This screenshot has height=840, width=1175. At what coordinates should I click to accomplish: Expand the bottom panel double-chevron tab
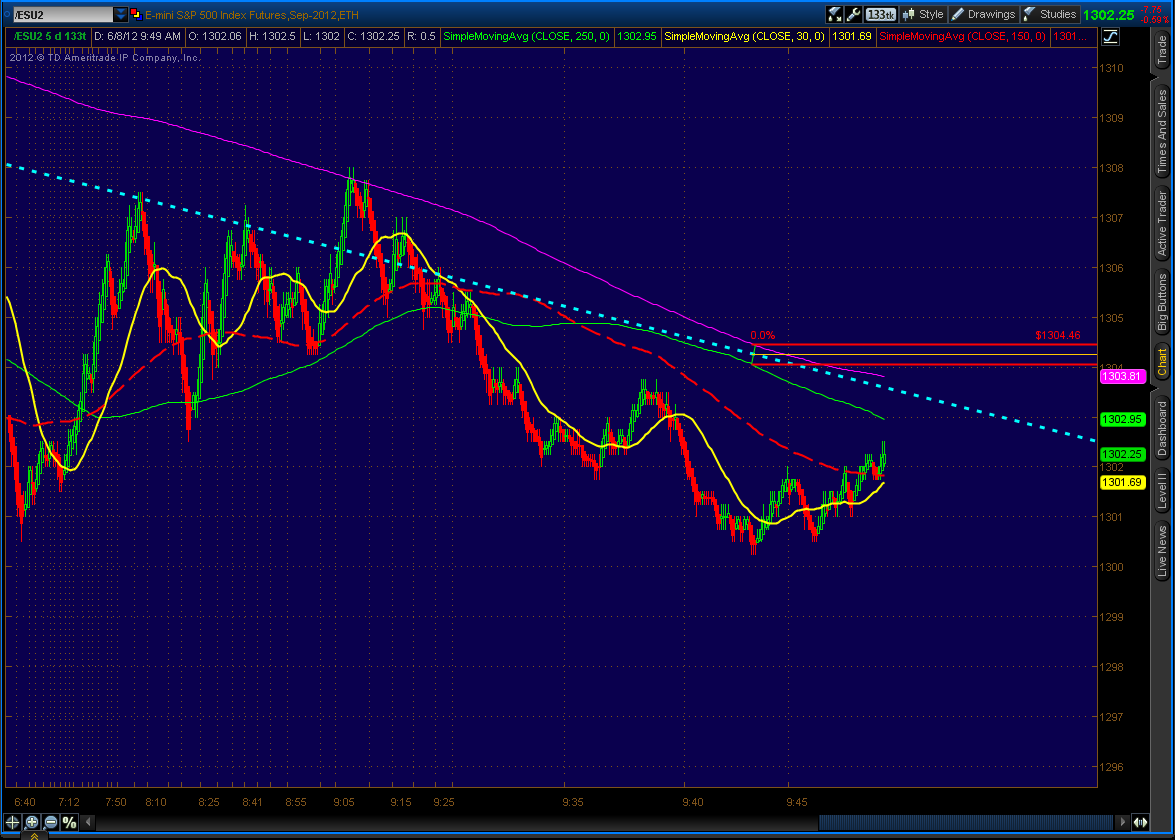tap(34, 836)
